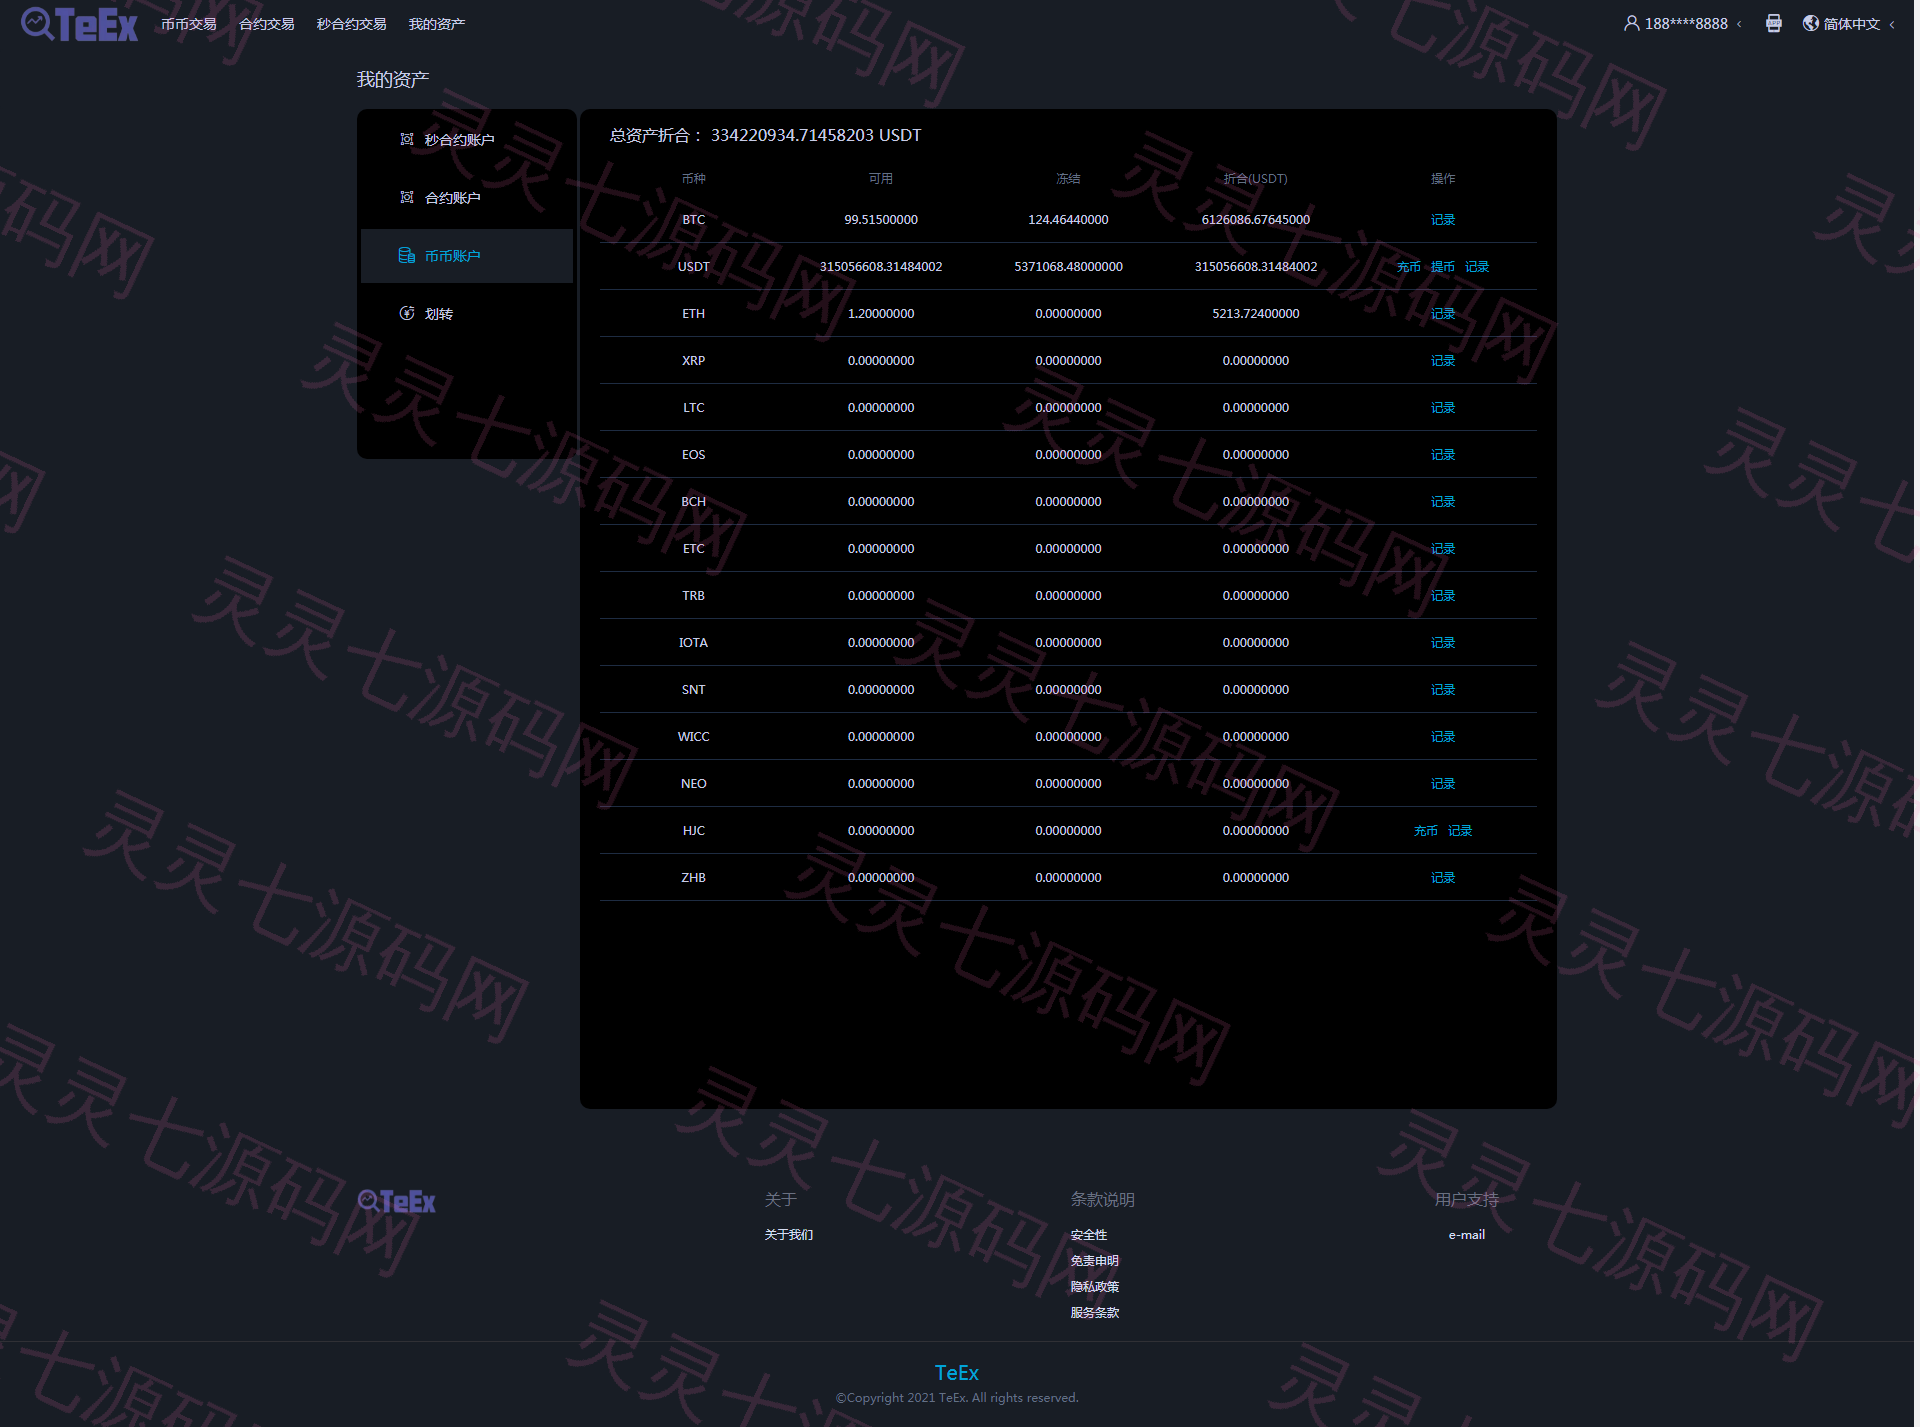The width and height of the screenshot is (1920, 1427).
Task: Open 记录 for the BTC row
Action: 1442,219
